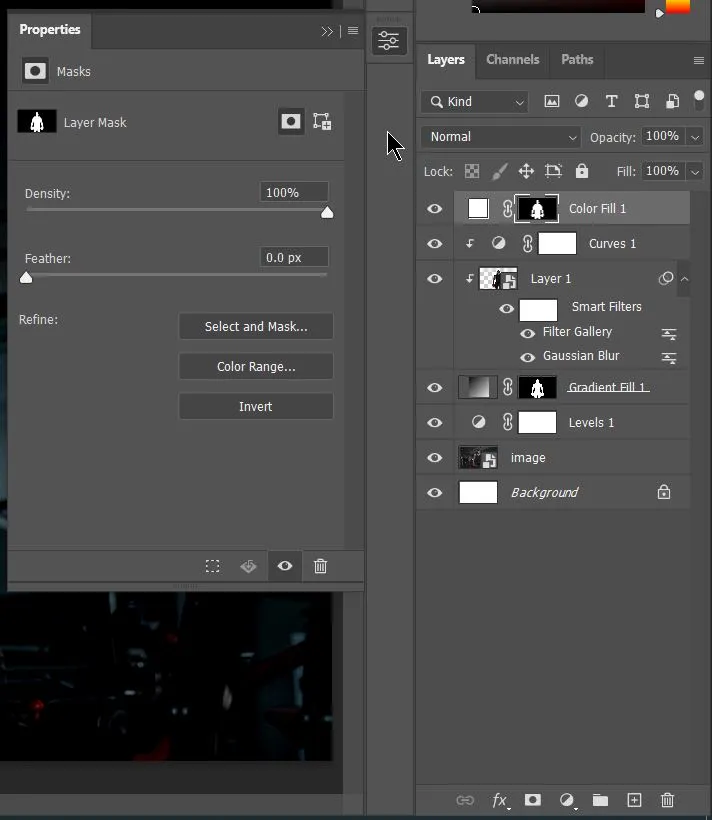Screen dimensions: 712x820
Task: Create a new layer
Action: 634,800
